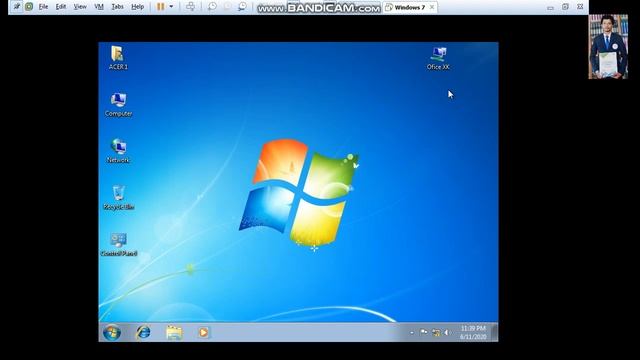Open the Windows 7 Start orb

tap(112, 333)
